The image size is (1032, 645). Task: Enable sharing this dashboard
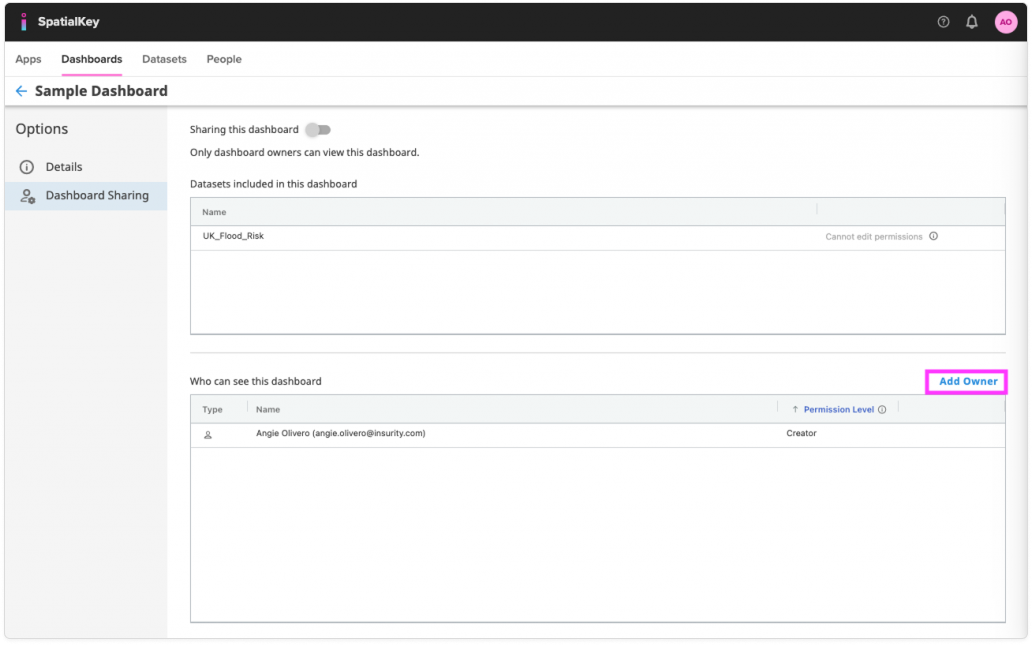[x=319, y=129]
